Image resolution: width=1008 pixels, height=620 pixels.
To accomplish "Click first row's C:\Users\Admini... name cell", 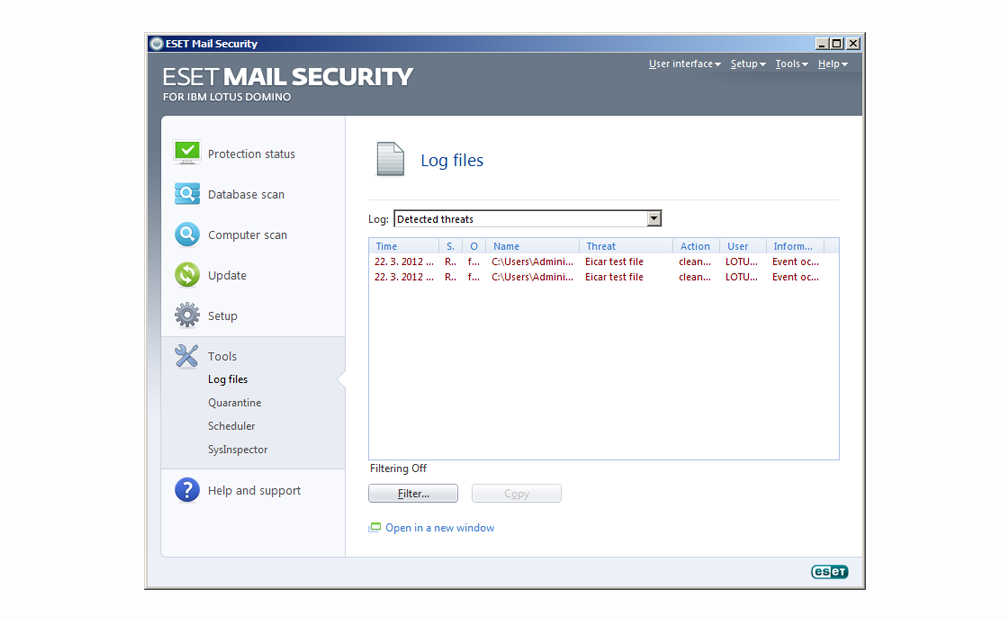I will (532, 262).
